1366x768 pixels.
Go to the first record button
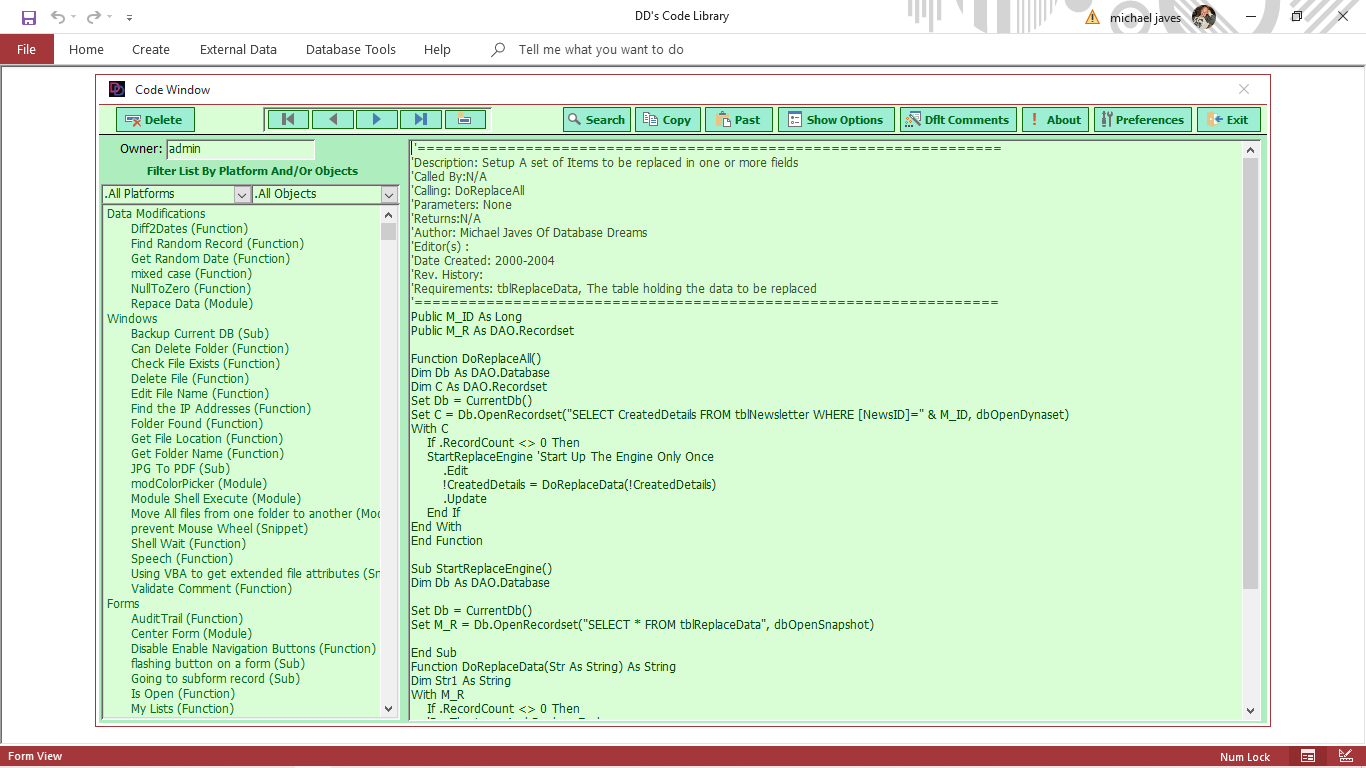[288, 120]
